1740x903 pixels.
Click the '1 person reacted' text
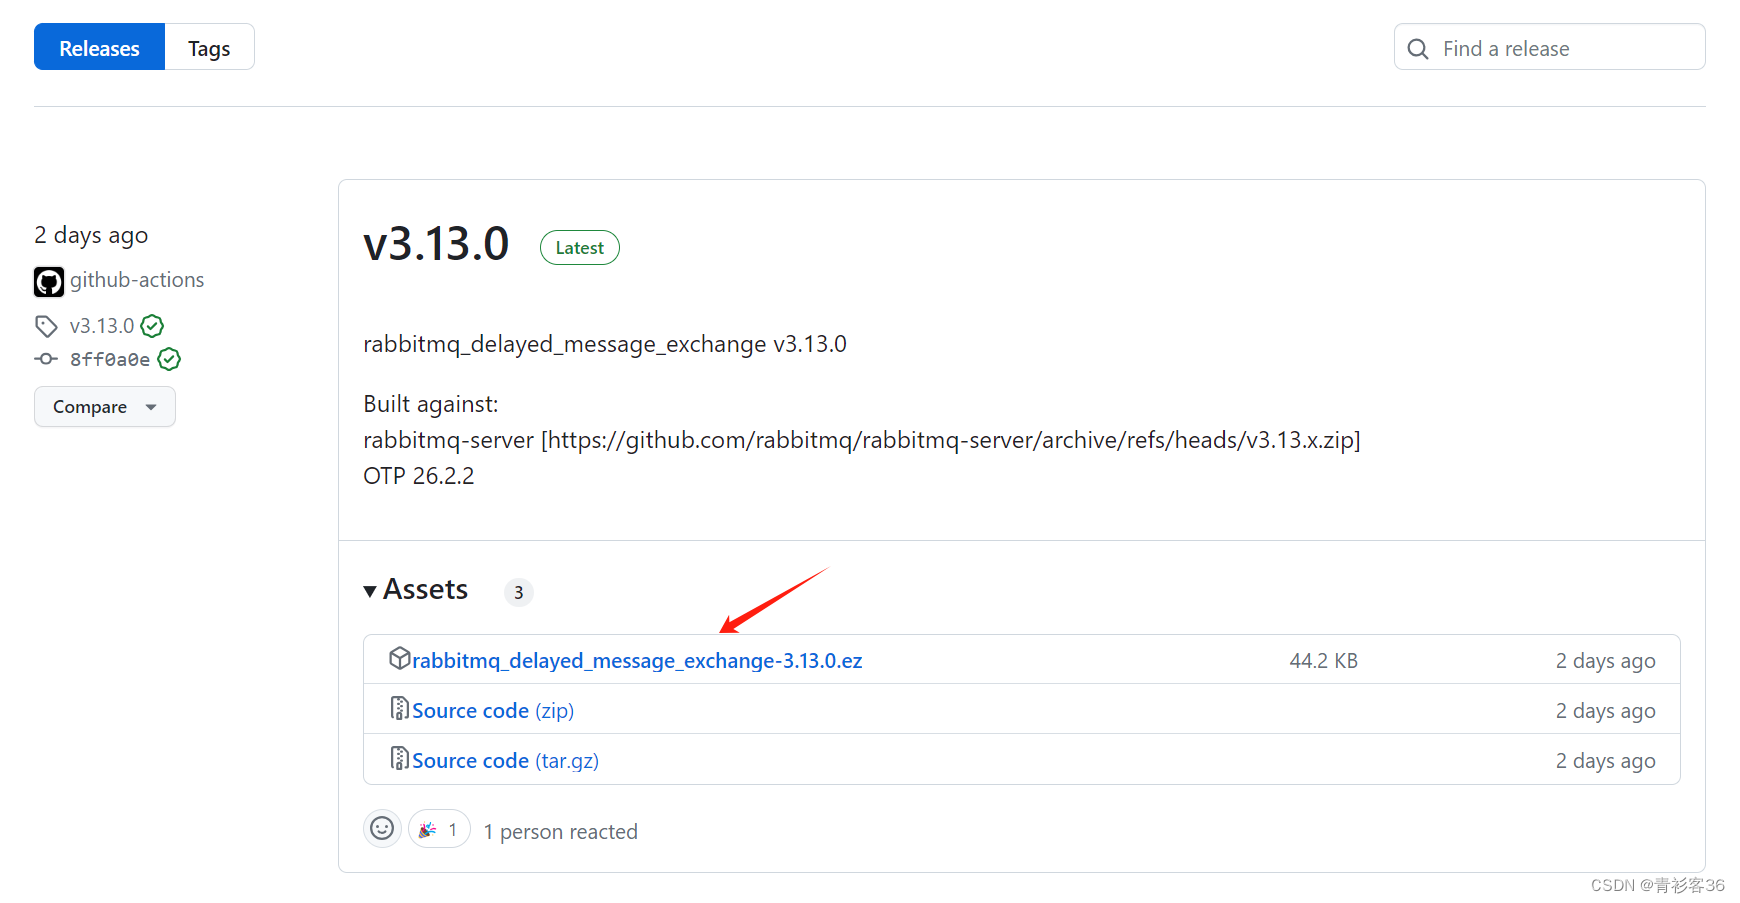pos(561,832)
